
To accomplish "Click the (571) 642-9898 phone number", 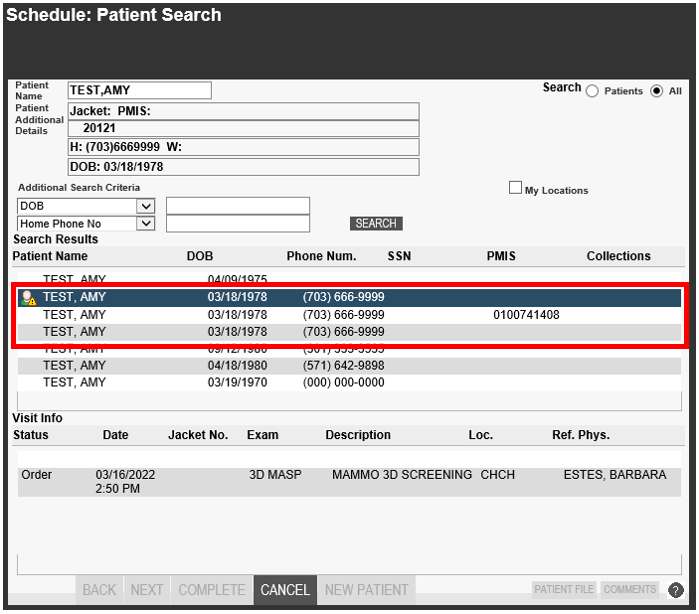I will pos(344,366).
